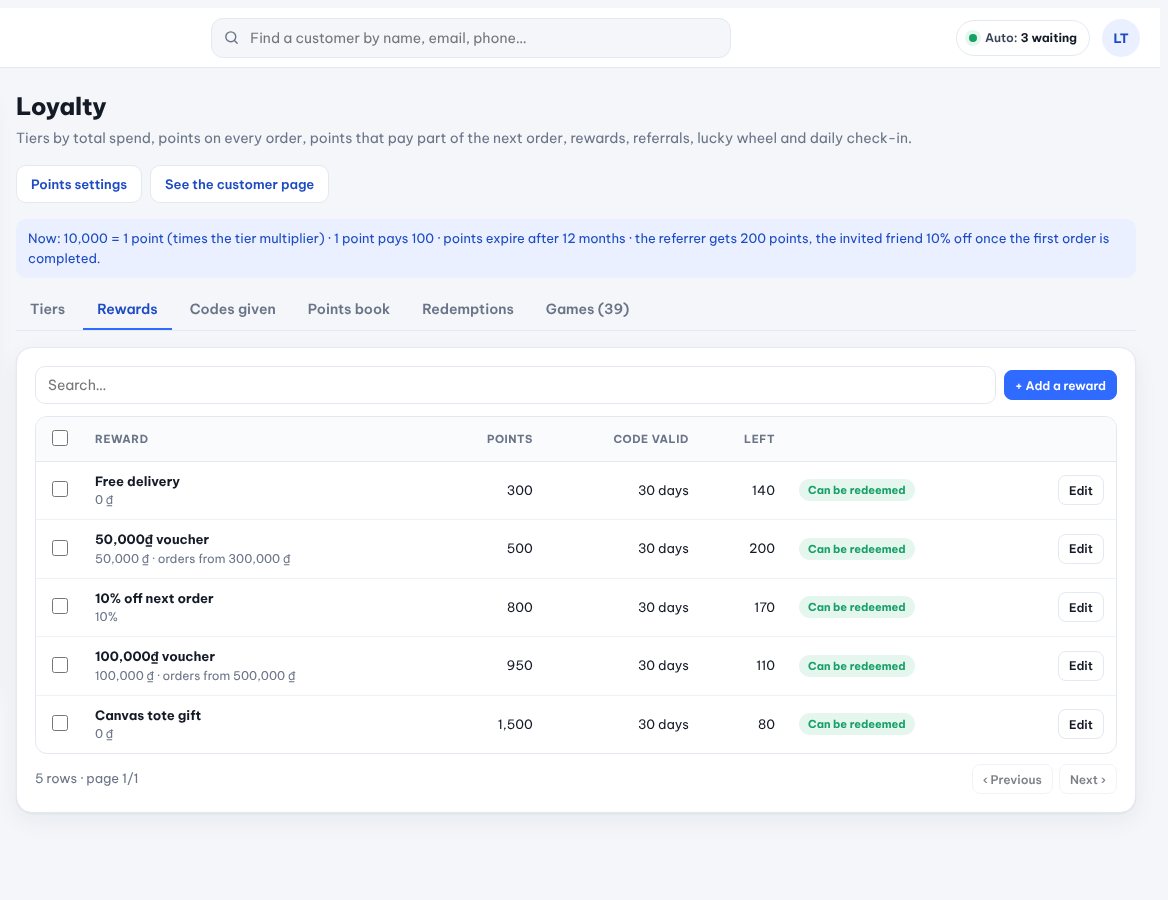This screenshot has width=1168, height=900.
Task: View the Redemptions tab
Action: pos(468,309)
